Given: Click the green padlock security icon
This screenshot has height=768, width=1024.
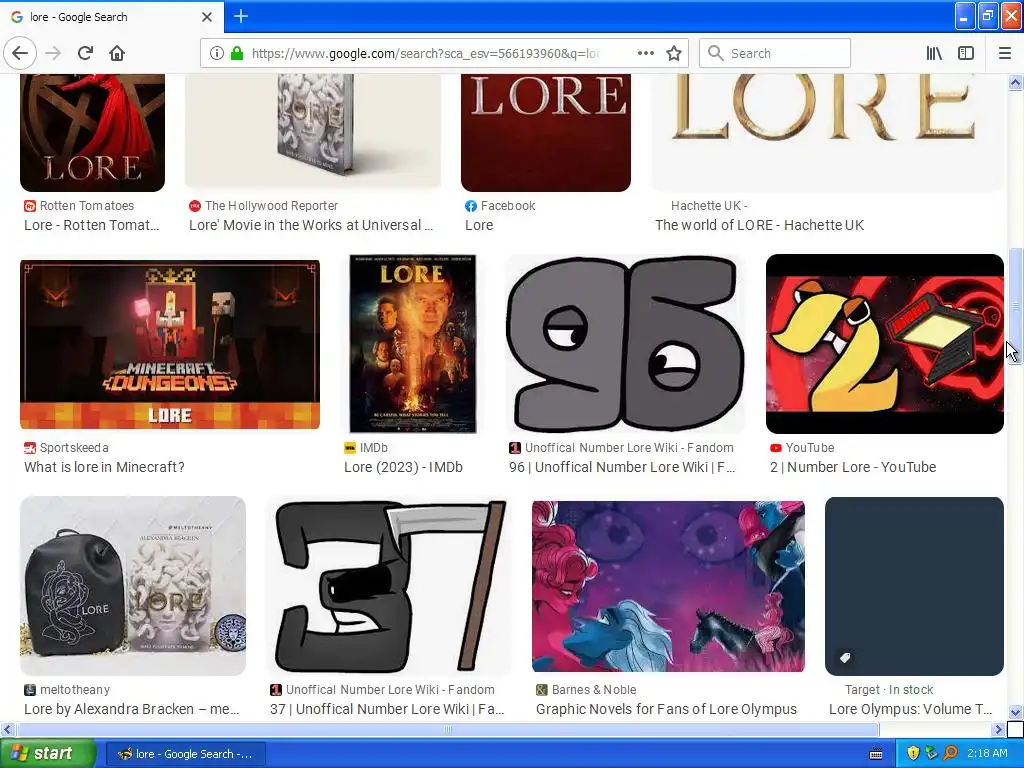Looking at the screenshot, I should pyautogui.click(x=236, y=53).
